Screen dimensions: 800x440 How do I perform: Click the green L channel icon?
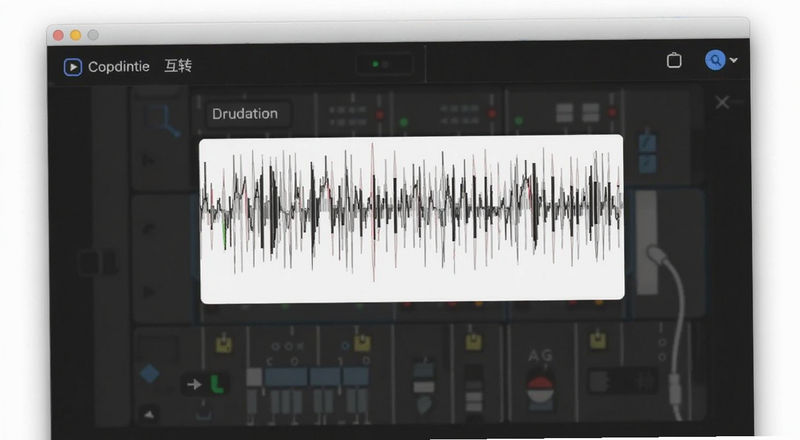coord(217,384)
